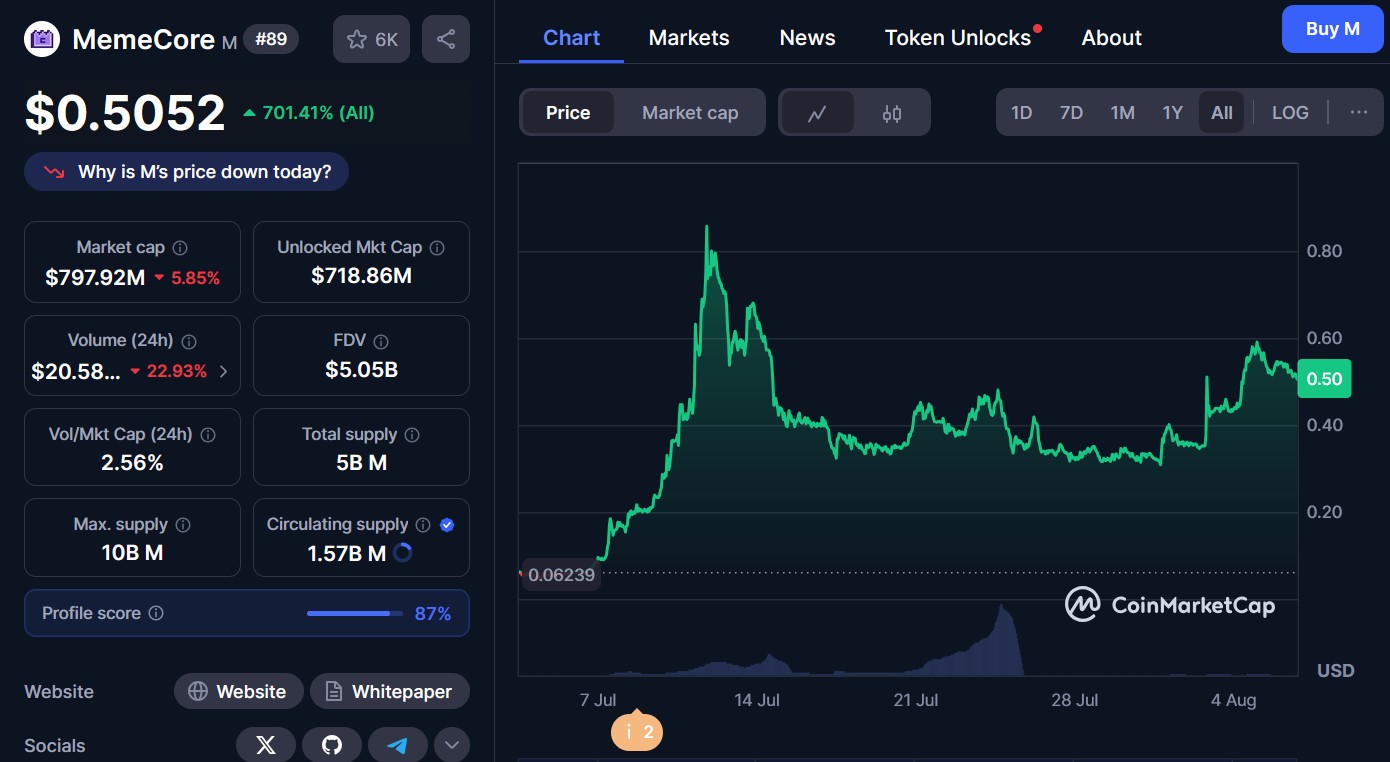Set chart range to 7D

[1071, 113]
